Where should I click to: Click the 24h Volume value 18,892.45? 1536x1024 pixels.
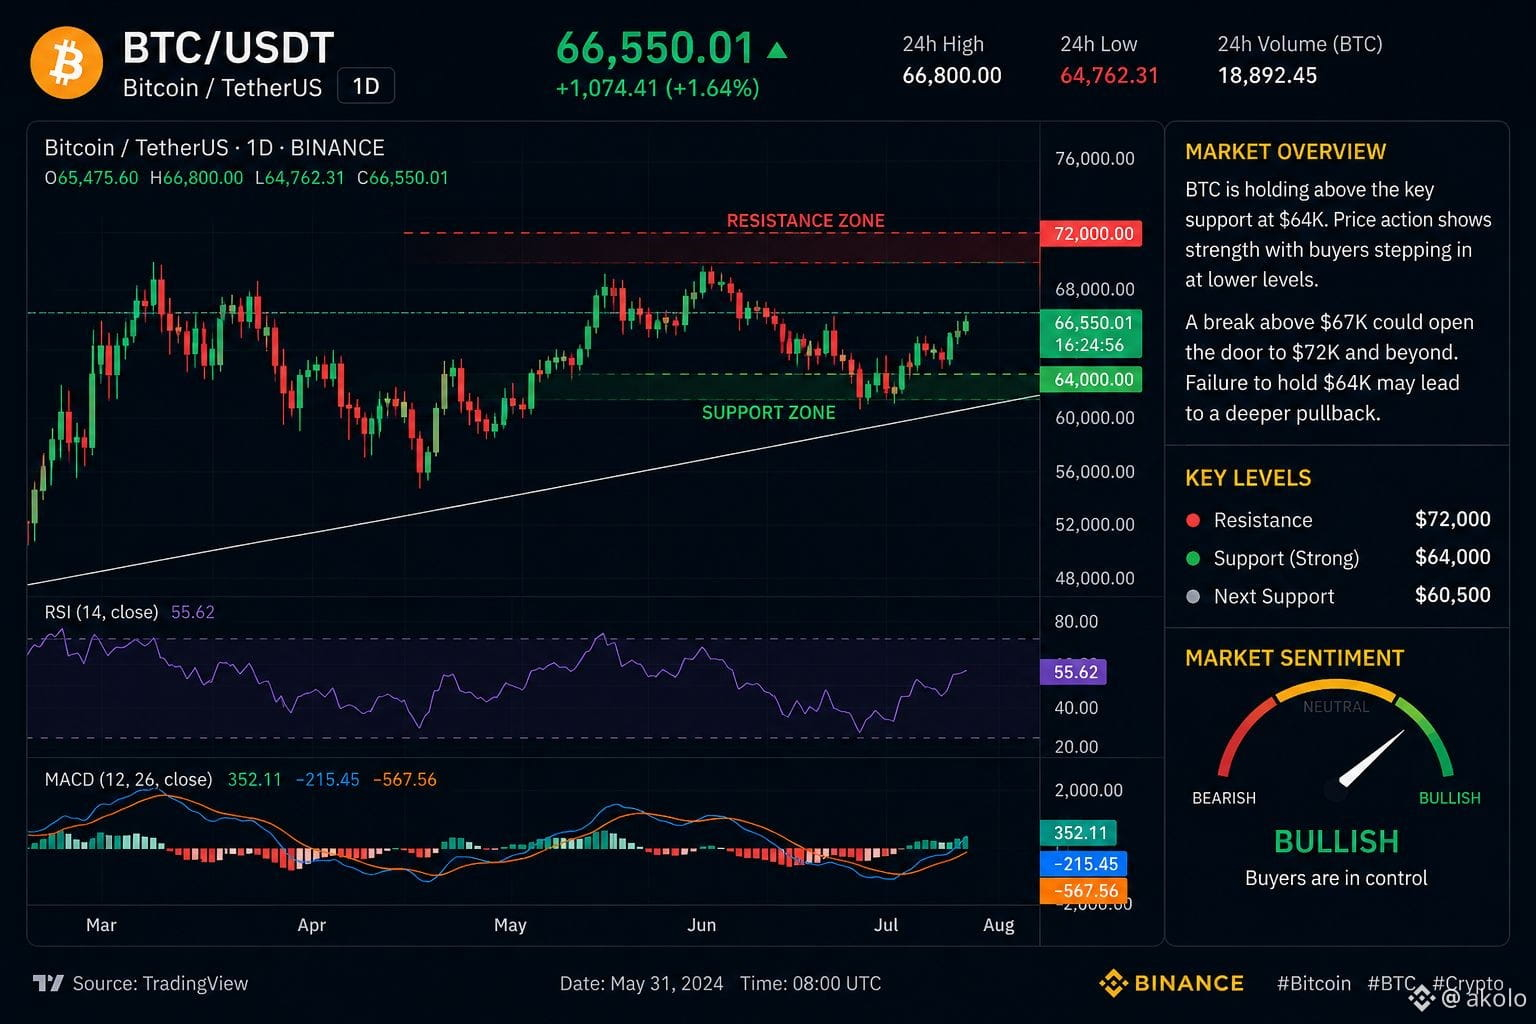[x=1267, y=76]
